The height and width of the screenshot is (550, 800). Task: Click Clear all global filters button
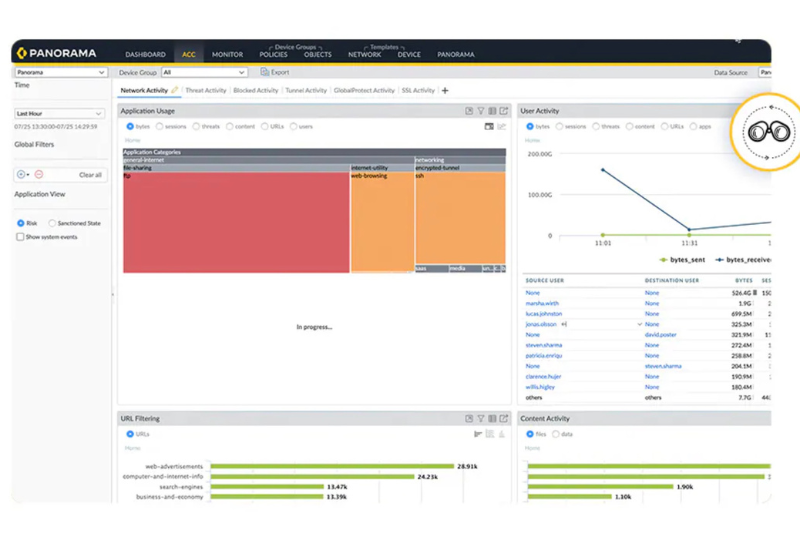90,174
